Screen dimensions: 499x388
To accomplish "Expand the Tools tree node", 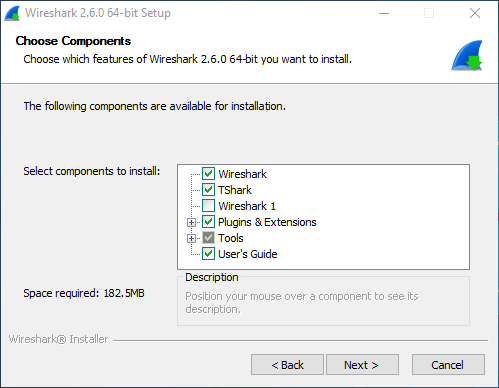I will pos(191,238).
